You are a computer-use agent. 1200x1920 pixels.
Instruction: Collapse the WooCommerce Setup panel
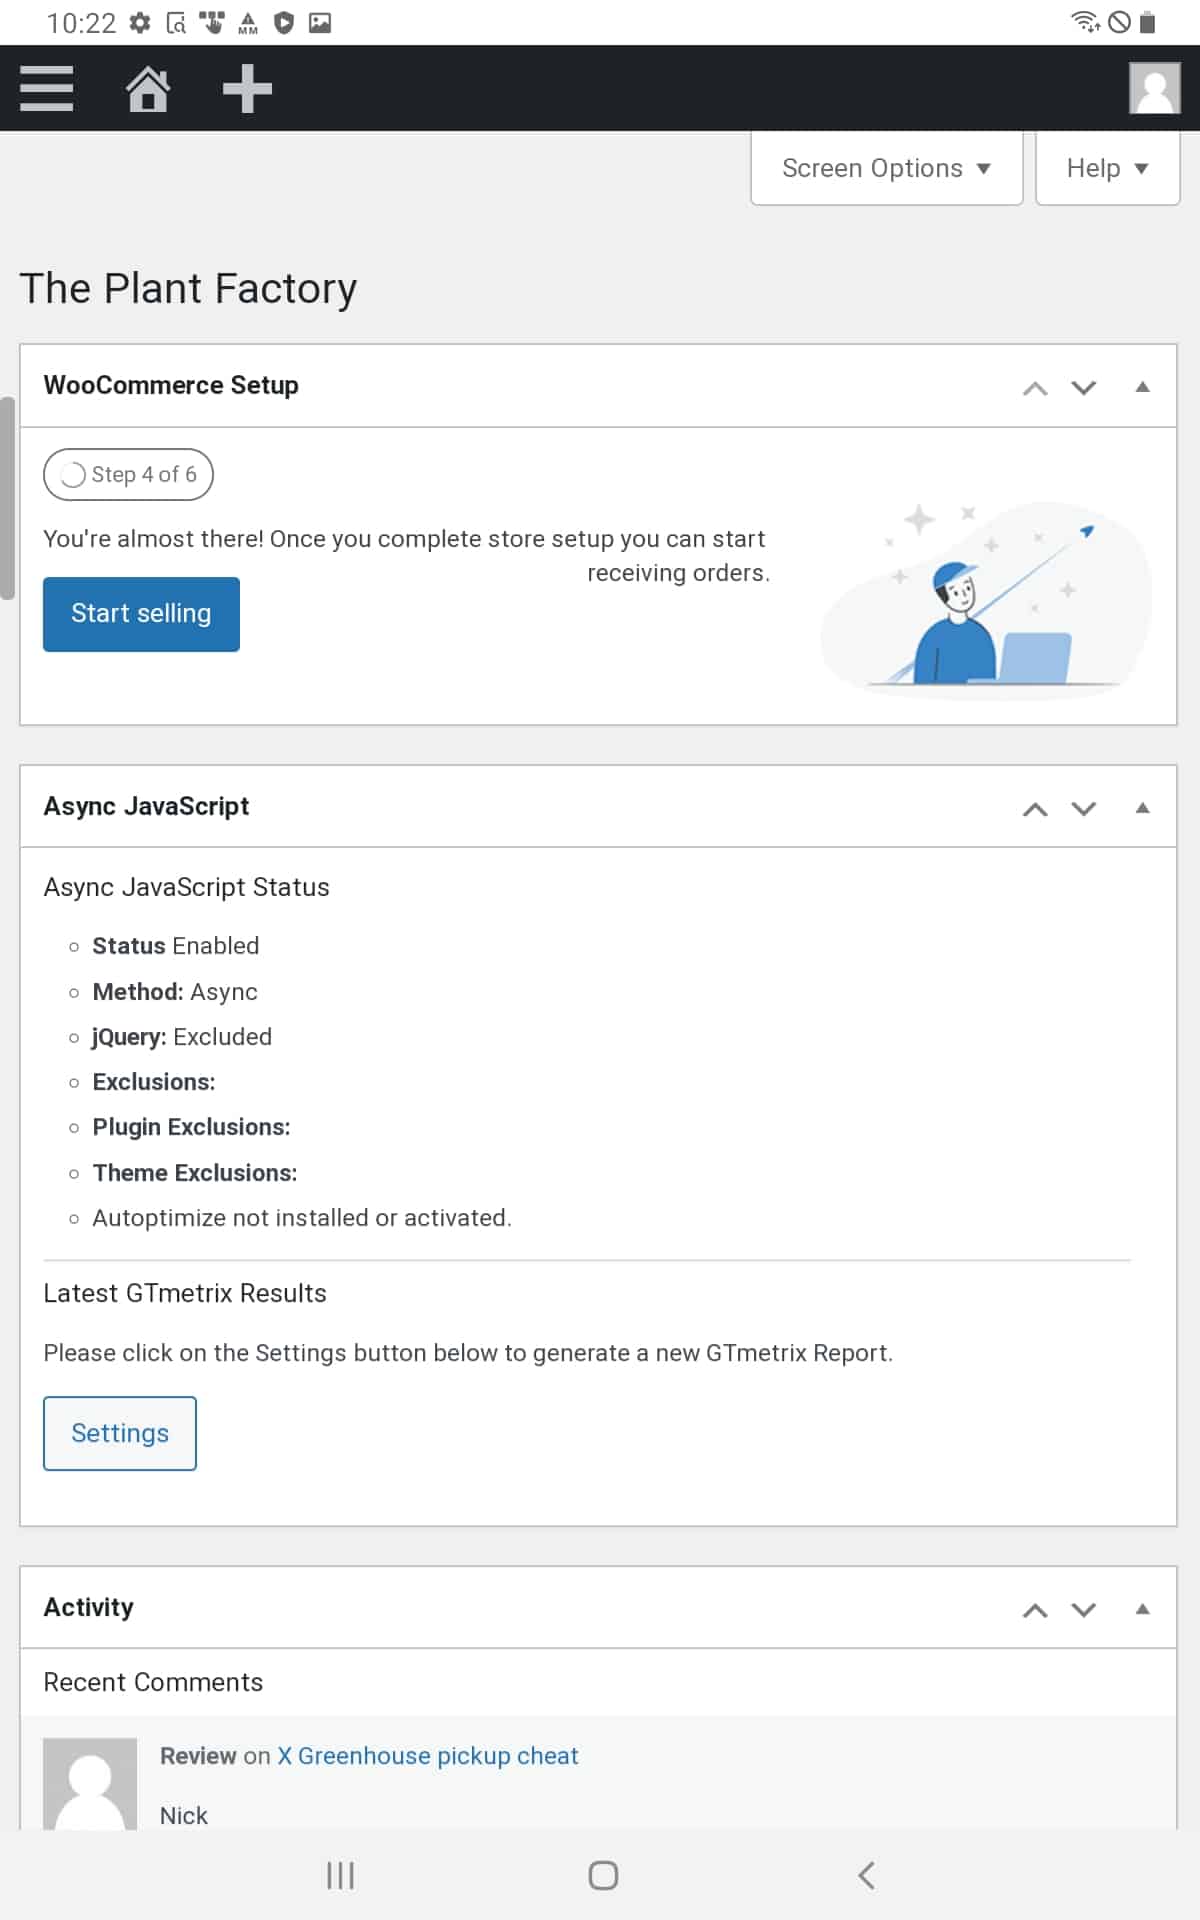click(x=1142, y=387)
